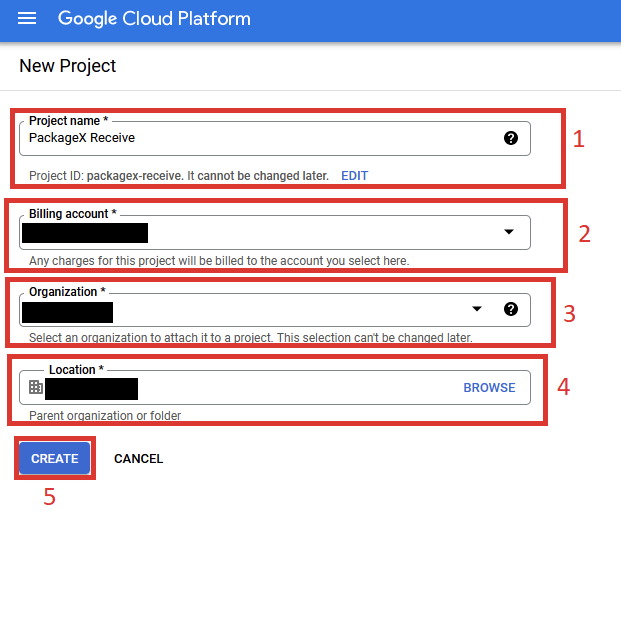Click the blue CREATE button
Screen dimensions: 621x631
tap(55, 459)
